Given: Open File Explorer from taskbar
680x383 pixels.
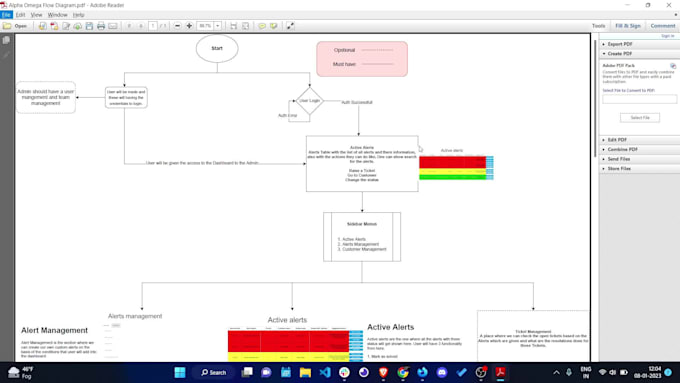Looking at the screenshot, I should [305, 373].
